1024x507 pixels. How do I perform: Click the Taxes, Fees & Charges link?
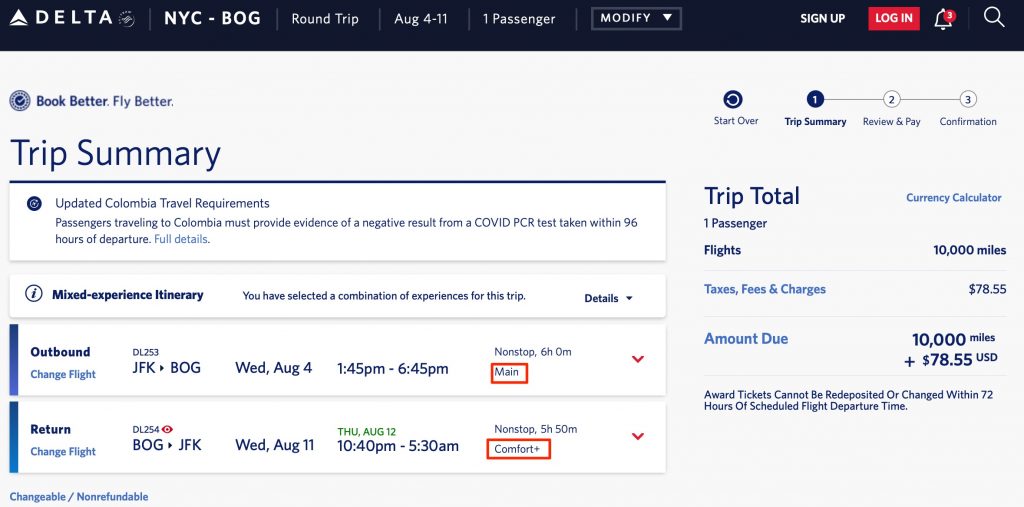765,289
